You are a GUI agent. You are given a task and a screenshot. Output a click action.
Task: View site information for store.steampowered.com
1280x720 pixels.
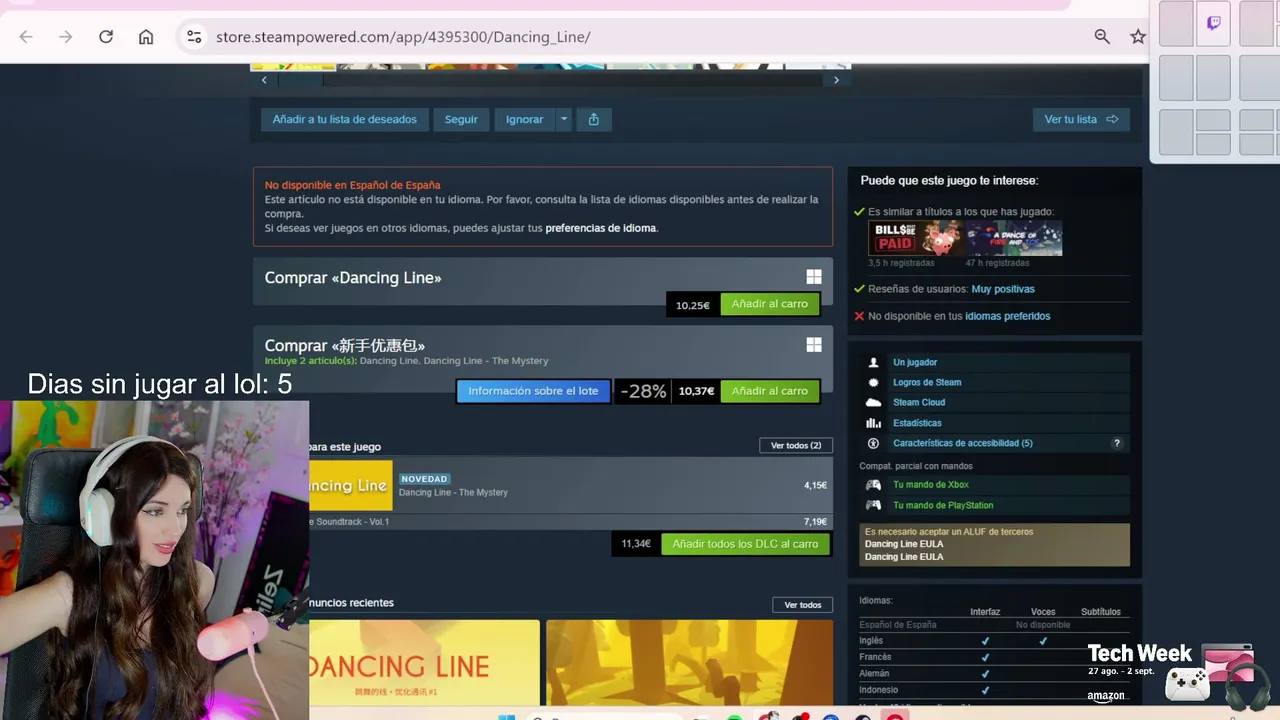pyautogui.click(x=194, y=37)
